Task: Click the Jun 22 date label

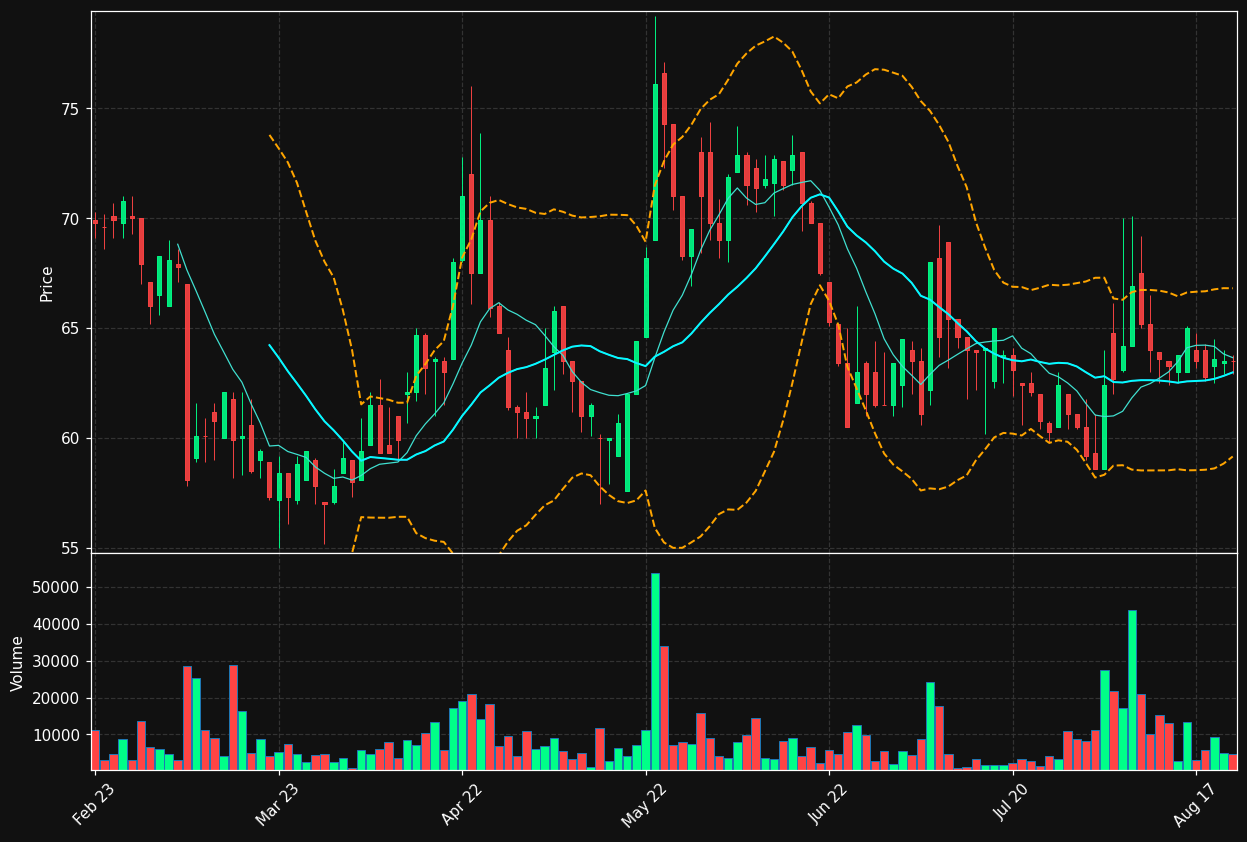Action: point(828,805)
